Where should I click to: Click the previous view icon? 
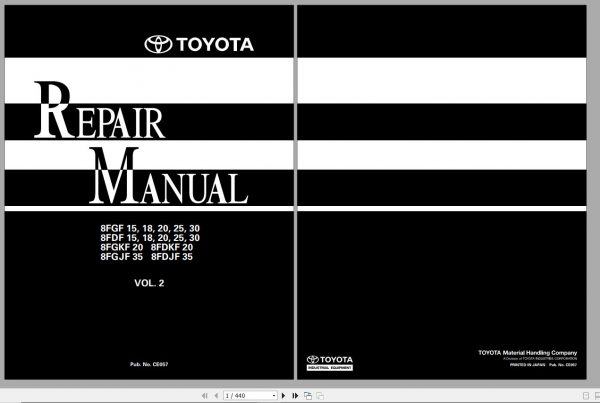pyautogui.click(x=308, y=396)
